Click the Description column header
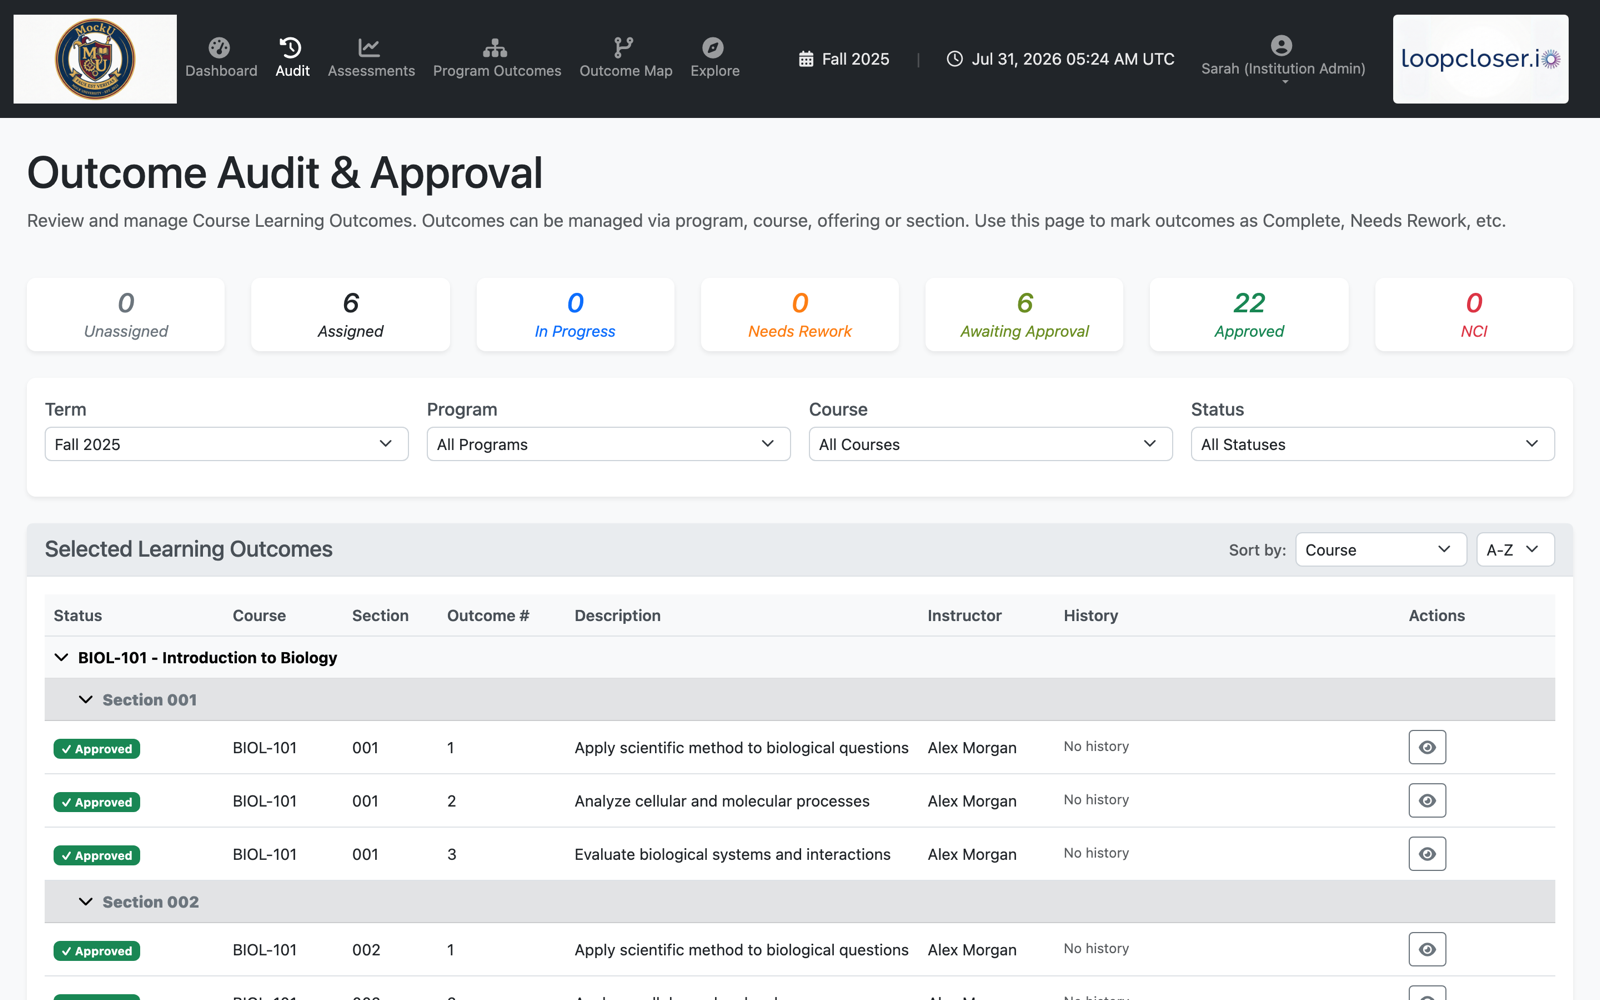Viewport: 1600px width, 1000px height. pyautogui.click(x=618, y=616)
